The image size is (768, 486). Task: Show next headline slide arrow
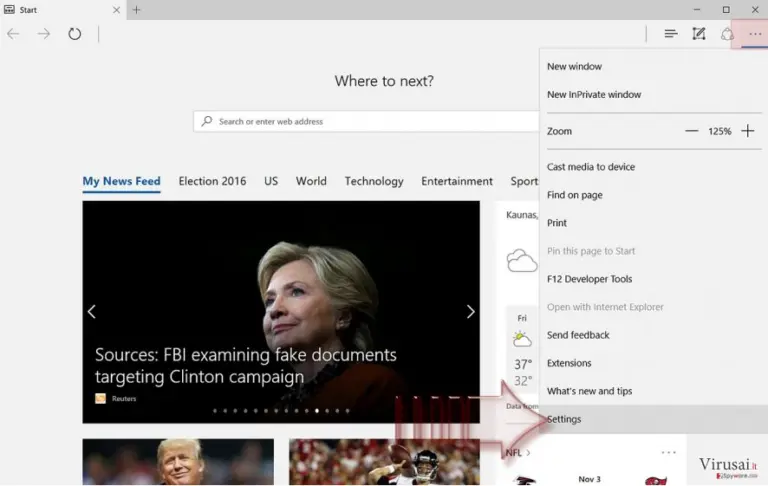click(470, 312)
